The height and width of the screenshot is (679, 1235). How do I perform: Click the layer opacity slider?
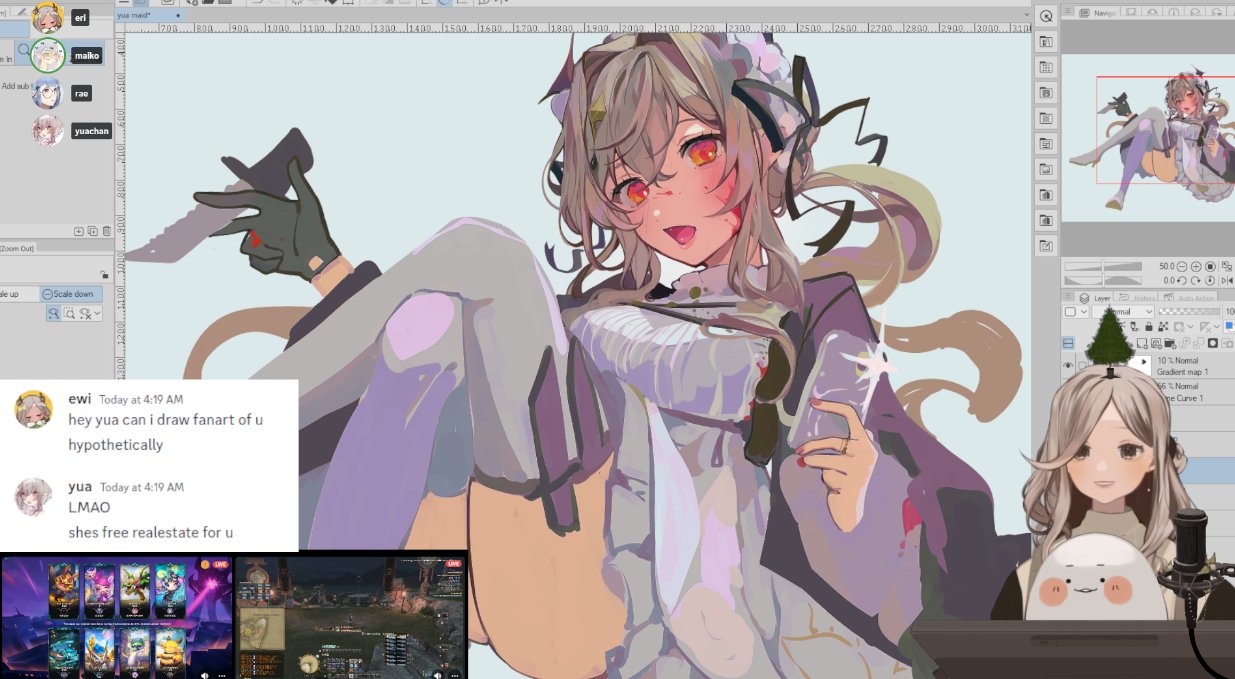(1189, 312)
